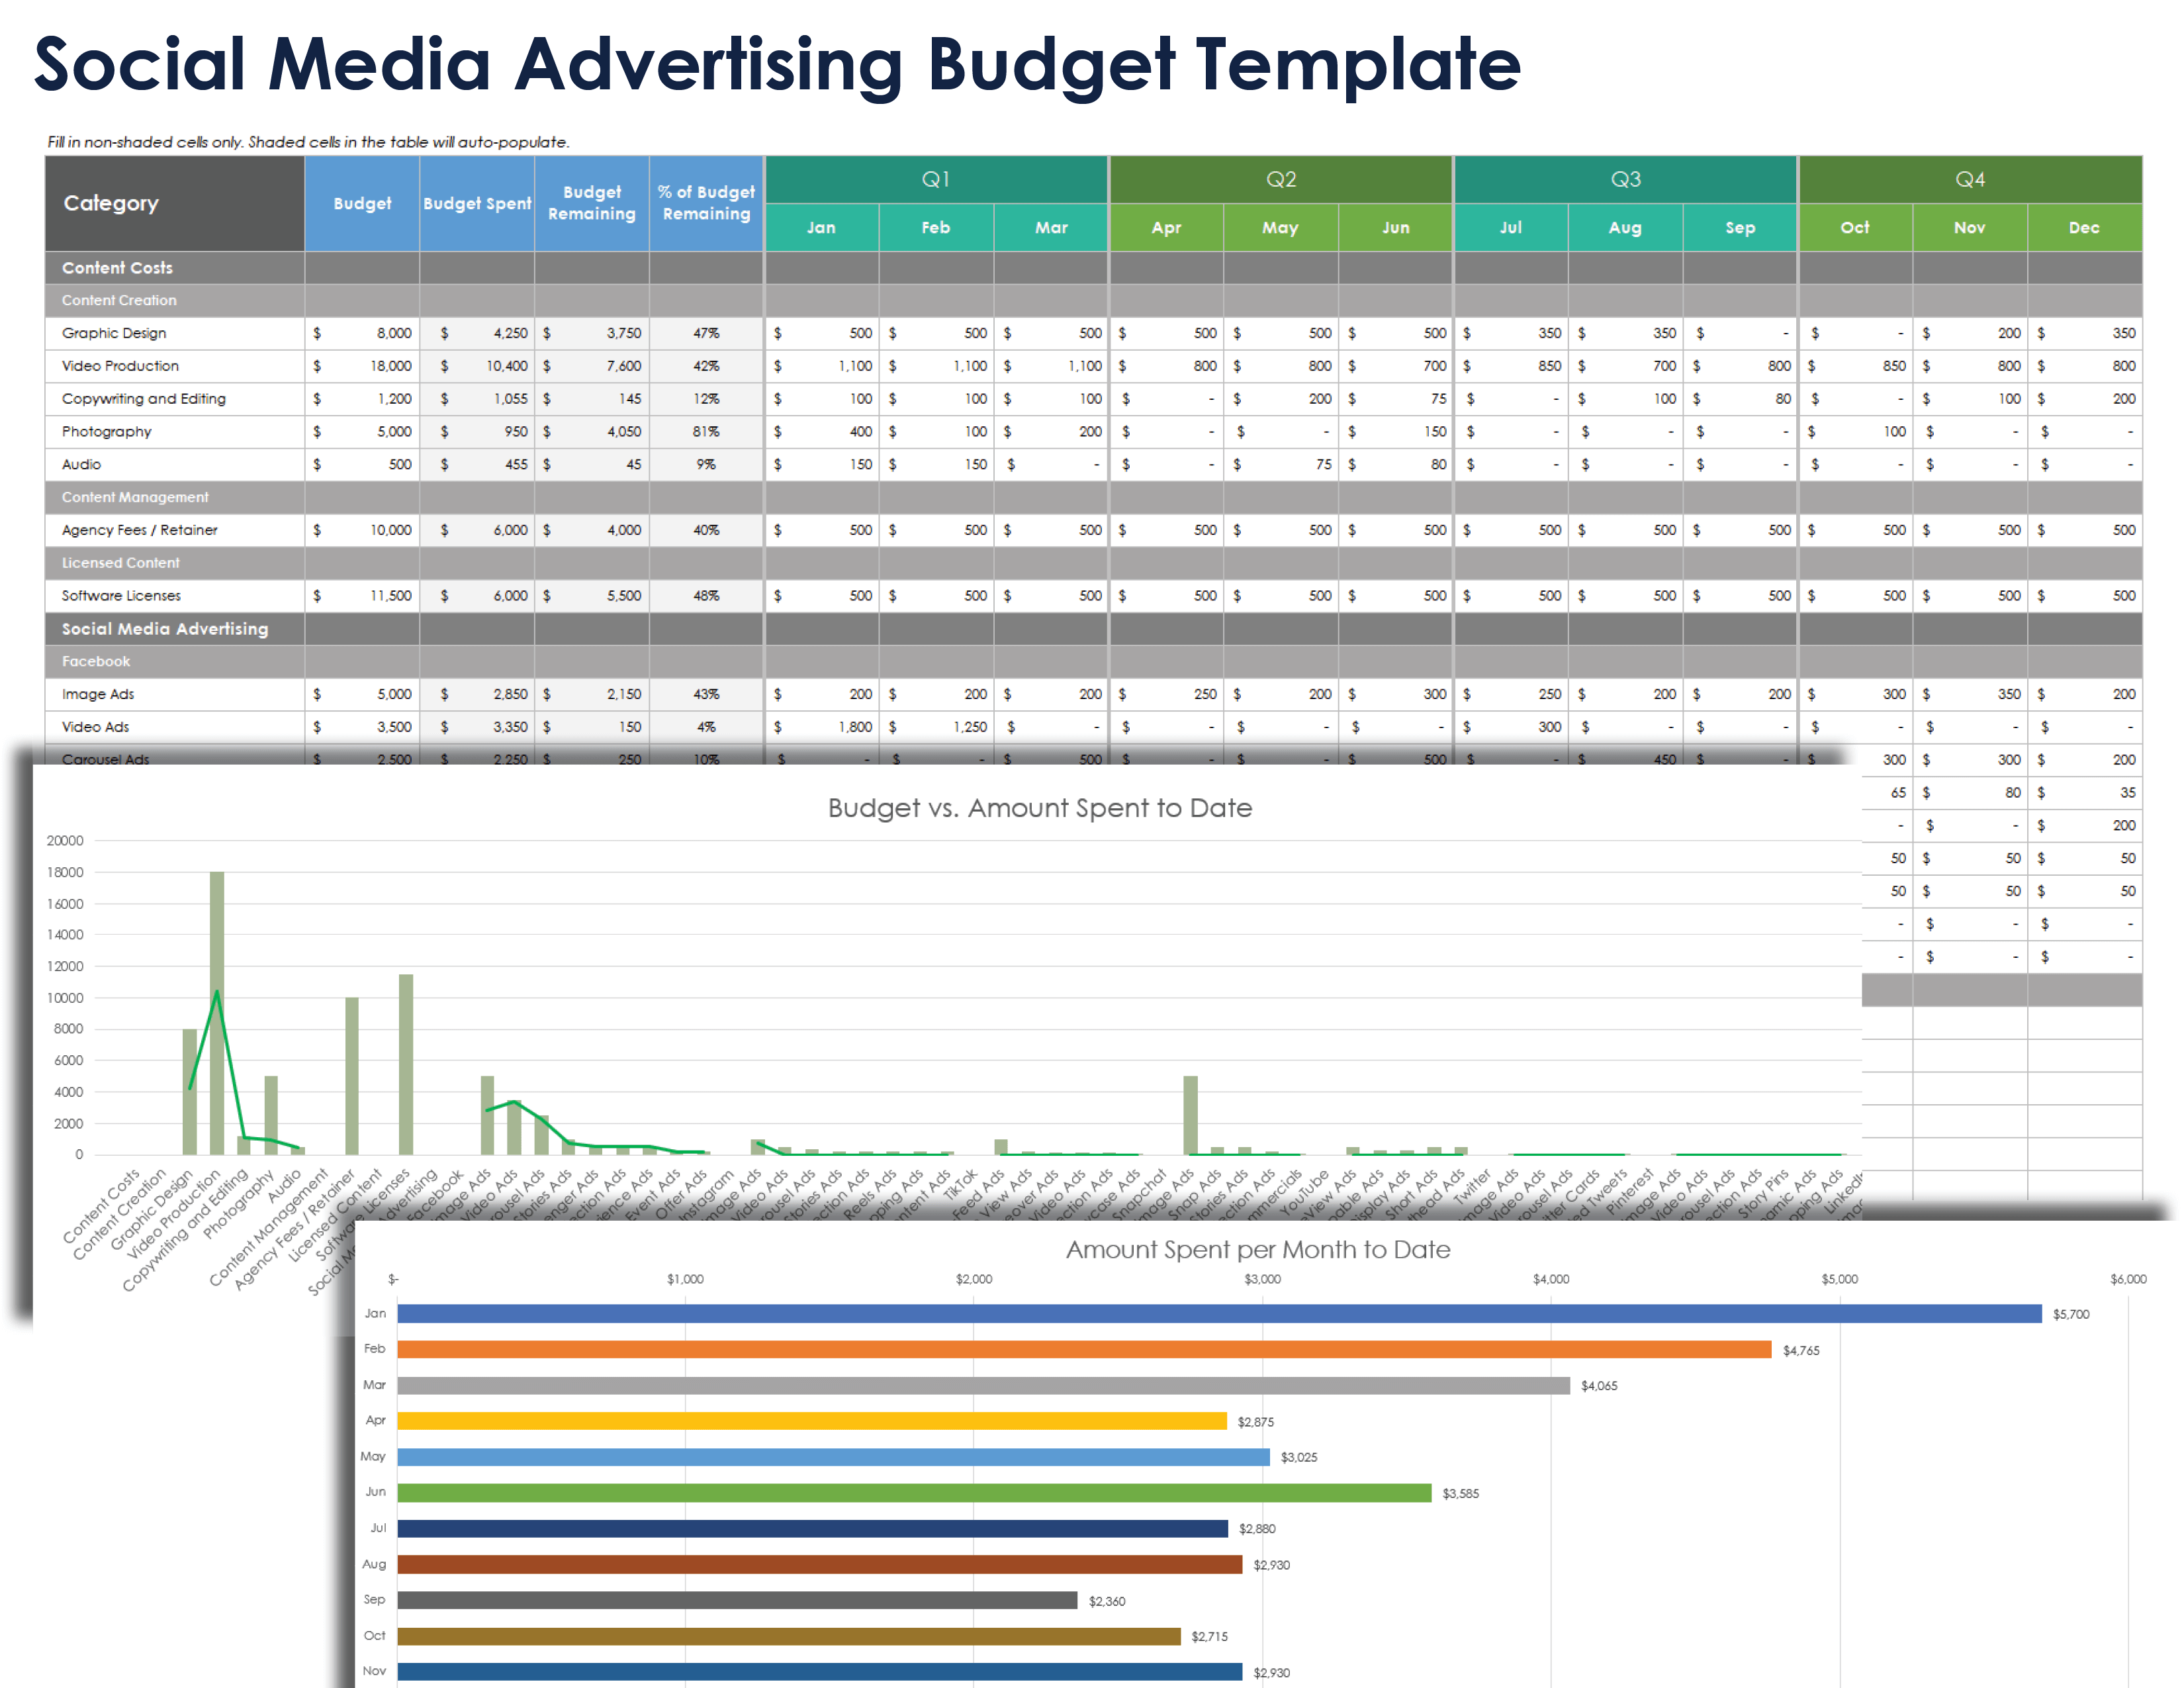Click the Aug month header
Screen dimensions: 2184x1688
pos(1626,228)
